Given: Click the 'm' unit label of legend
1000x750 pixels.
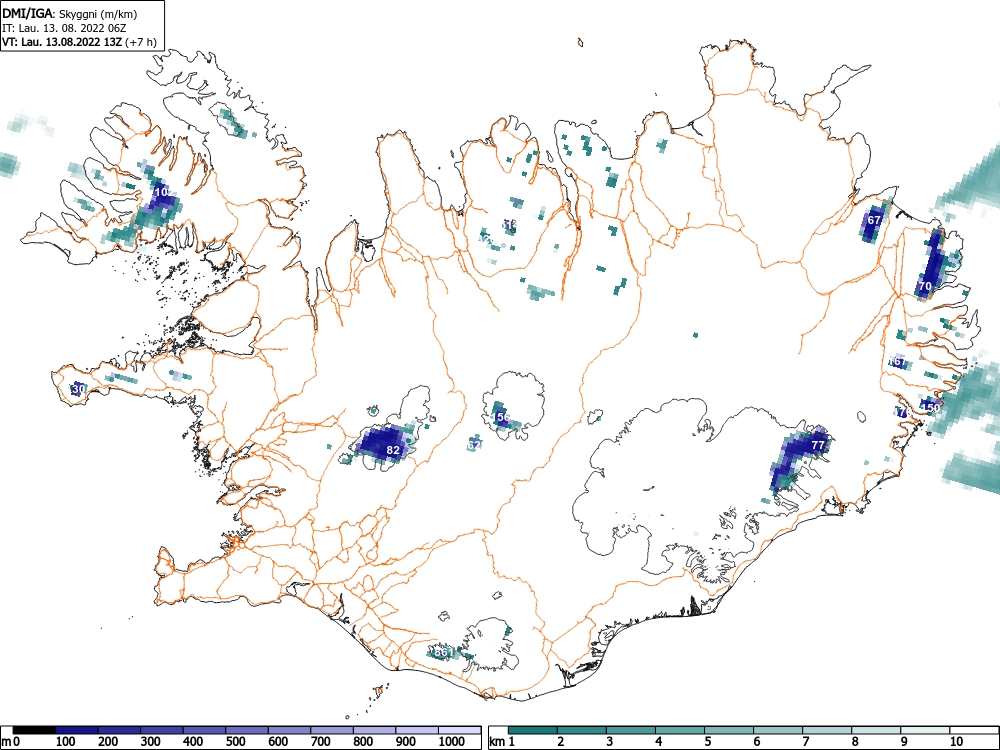Looking at the screenshot, I should 6,742.
